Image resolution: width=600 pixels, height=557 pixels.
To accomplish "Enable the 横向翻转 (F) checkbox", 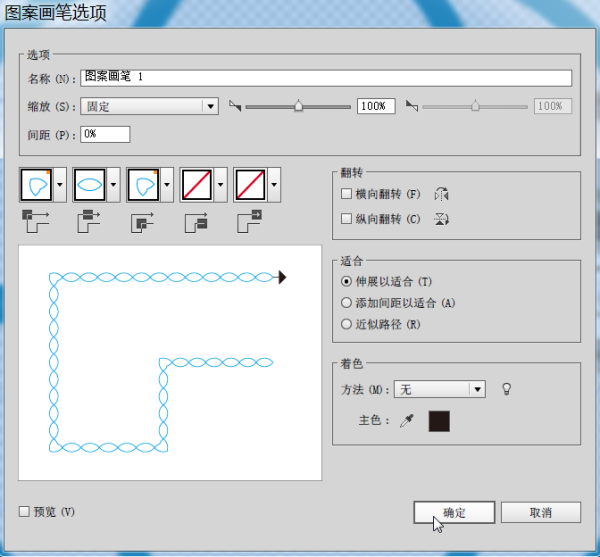I will pos(346,194).
